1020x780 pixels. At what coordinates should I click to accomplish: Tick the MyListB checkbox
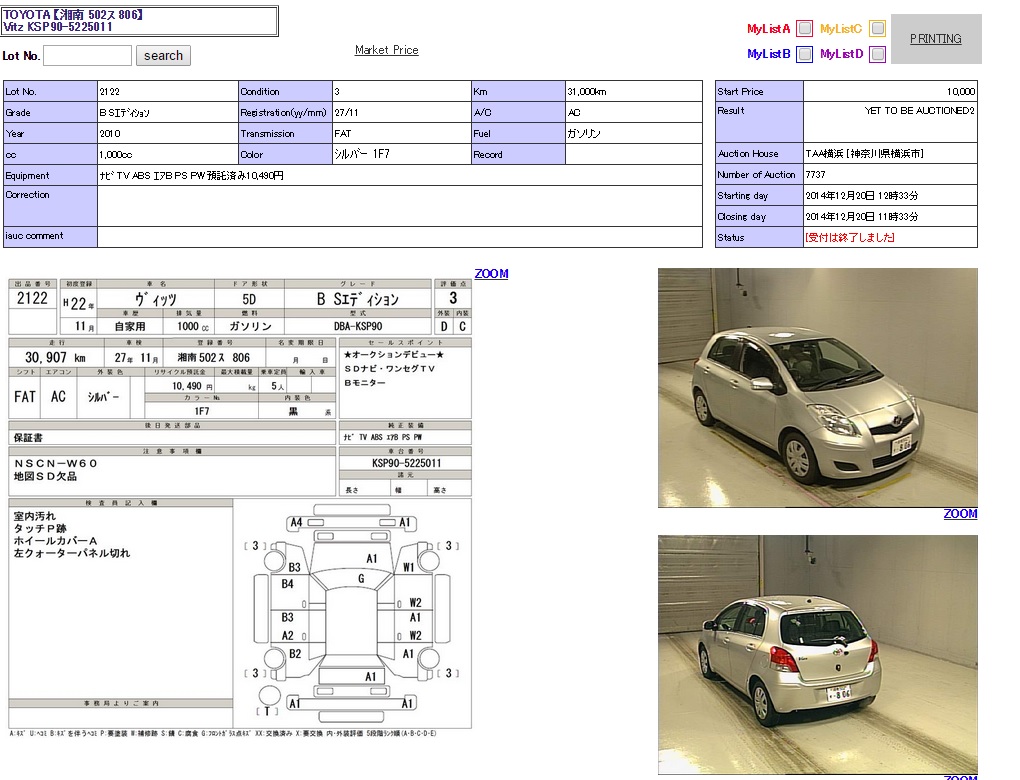click(x=804, y=54)
